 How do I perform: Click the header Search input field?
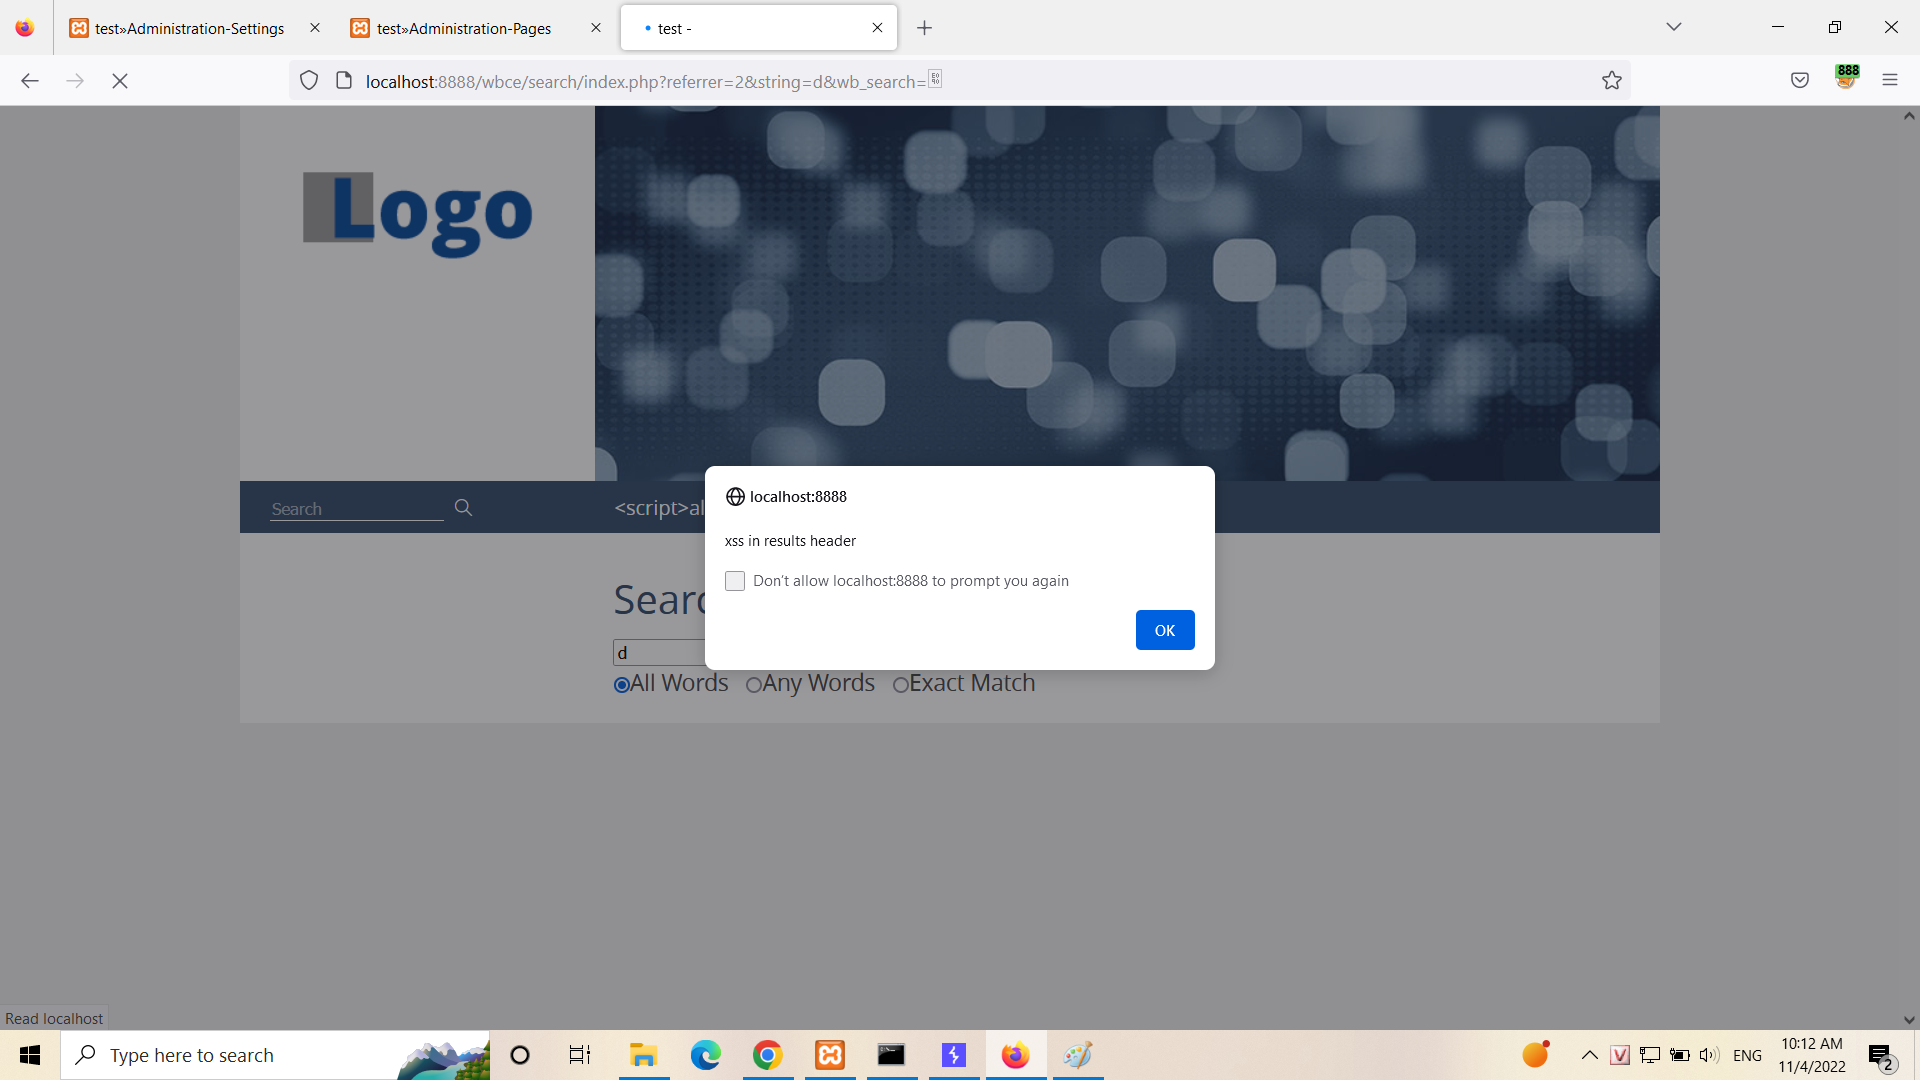(x=355, y=509)
